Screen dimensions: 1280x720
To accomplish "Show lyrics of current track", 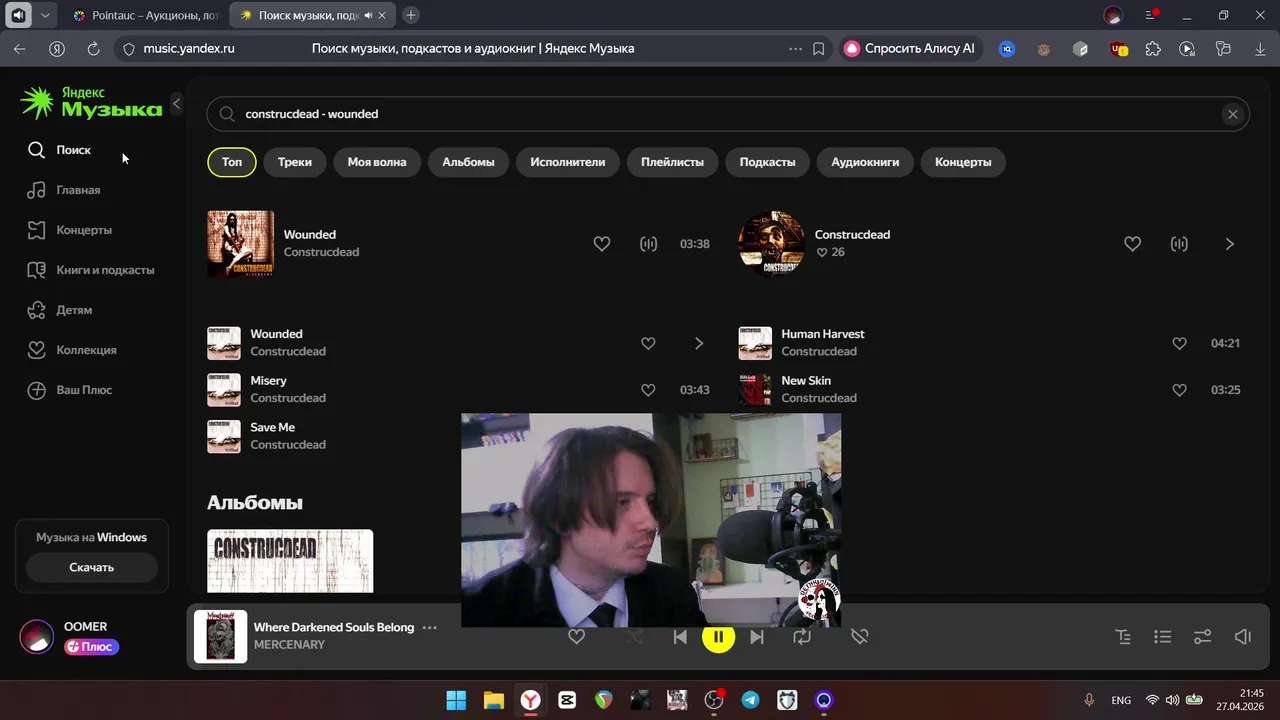I will 1123,637.
